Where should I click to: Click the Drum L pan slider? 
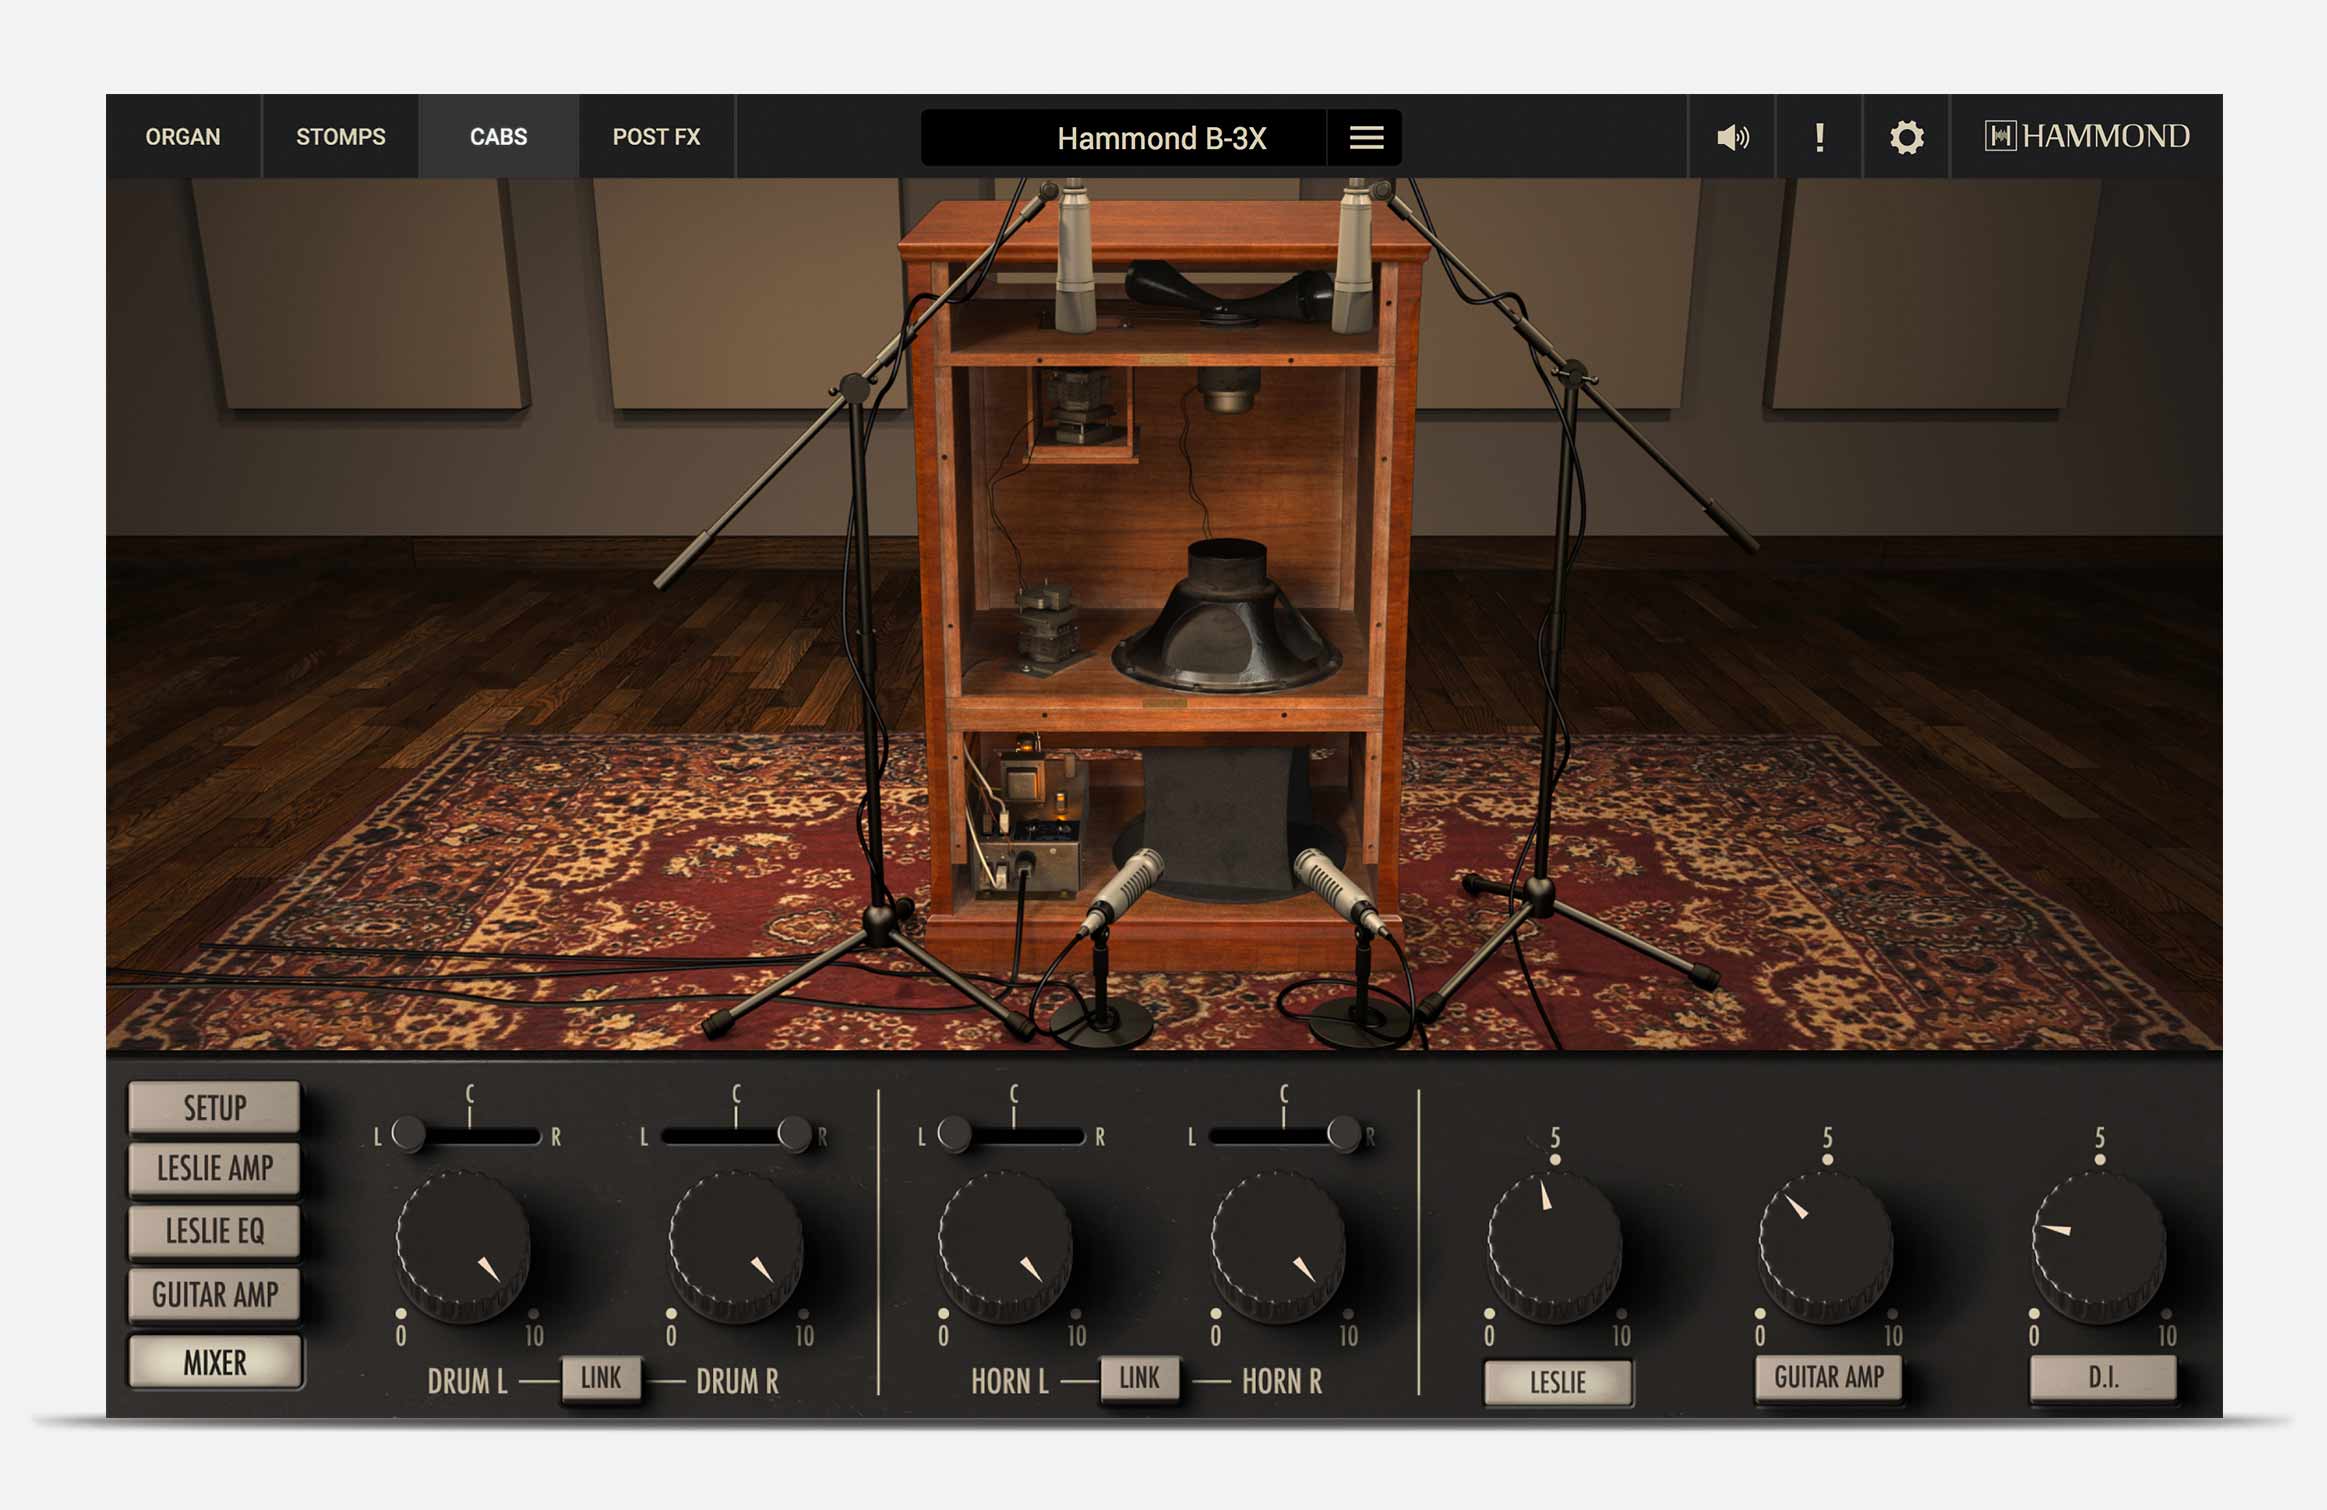click(x=409, y=1133)
